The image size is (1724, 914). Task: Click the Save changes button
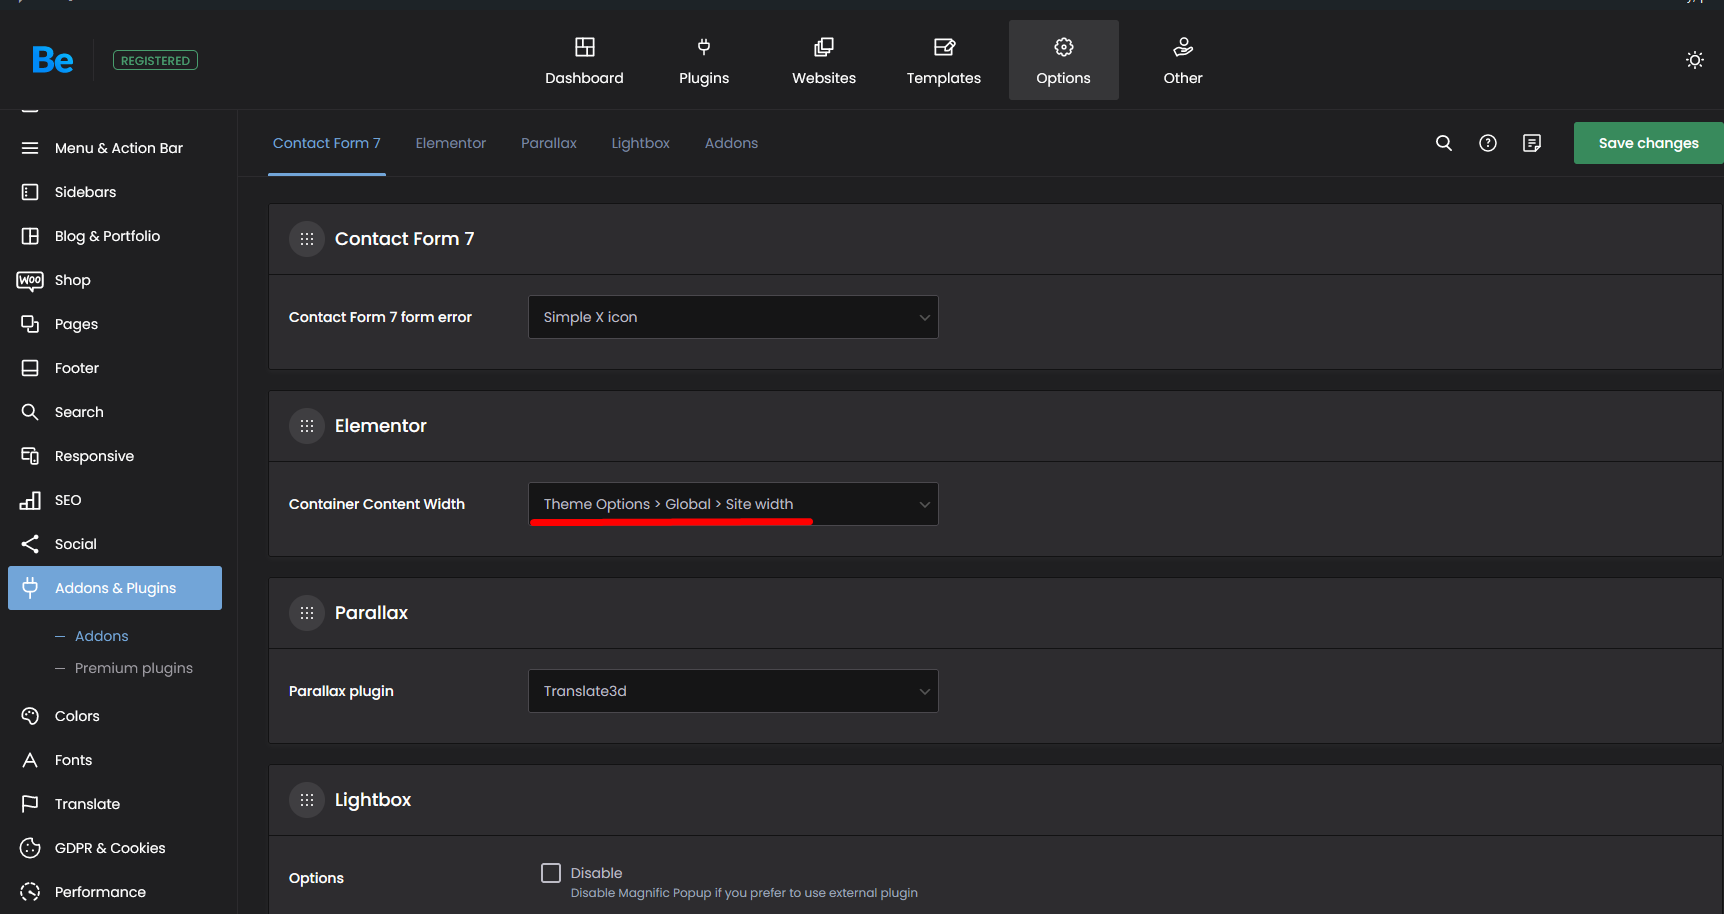1648,143
